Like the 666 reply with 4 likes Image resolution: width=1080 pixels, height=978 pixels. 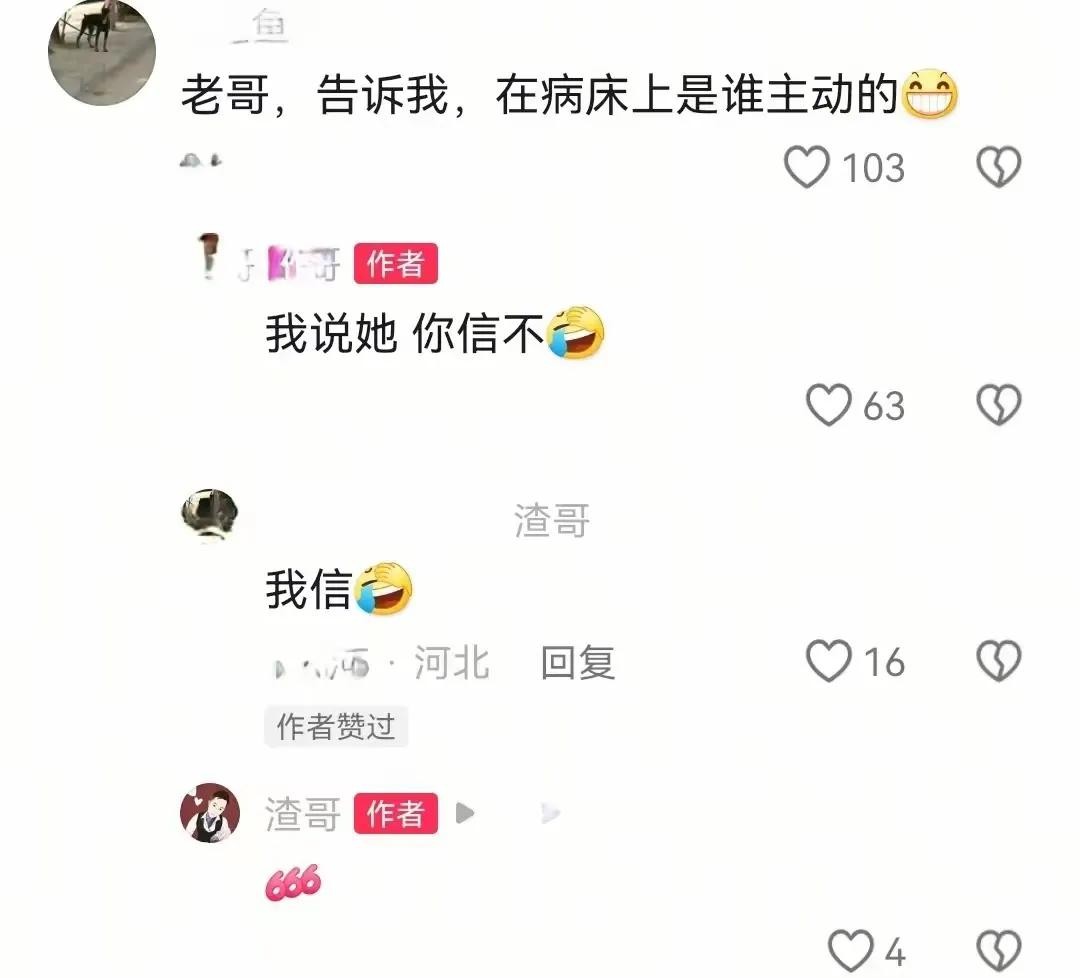click(x=851, y=951)
